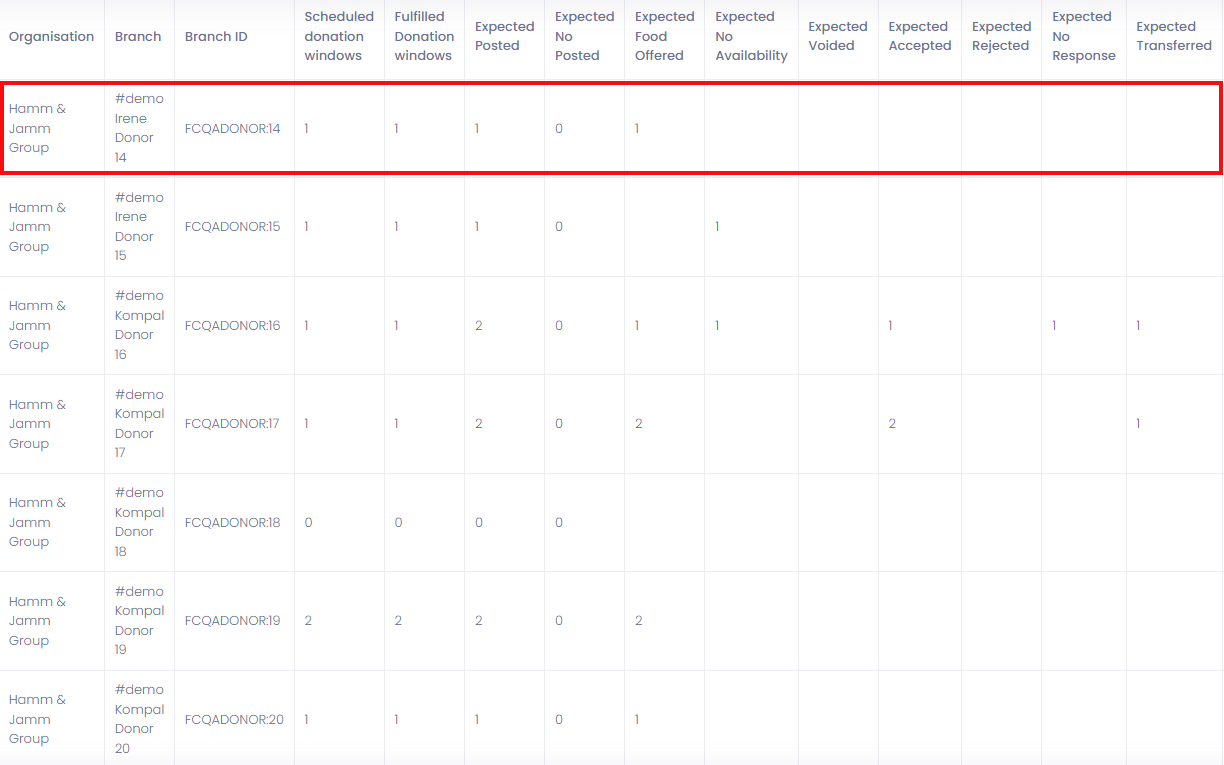1224x765 pixels.
Task: Click the #demo Irene Donor 15 branch
Action: (x=138, y=226)
